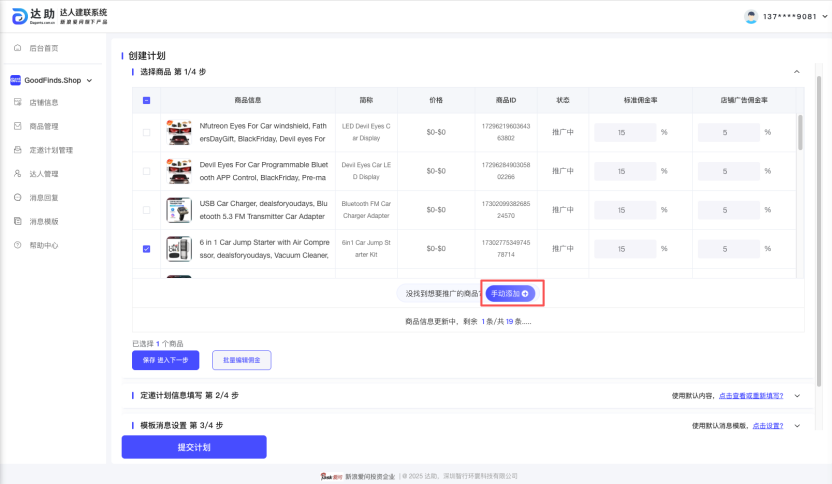This screenshot has width=832, height=484.
Task: Expand the 定邀计划信息填写 step 2/4 section
Action: coord(796,396)
